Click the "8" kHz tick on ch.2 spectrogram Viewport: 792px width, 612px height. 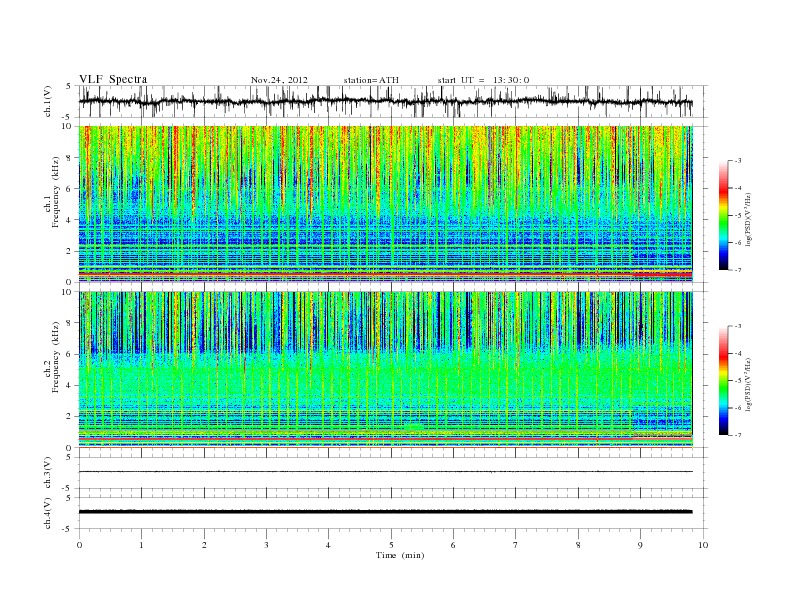[70, 323]
